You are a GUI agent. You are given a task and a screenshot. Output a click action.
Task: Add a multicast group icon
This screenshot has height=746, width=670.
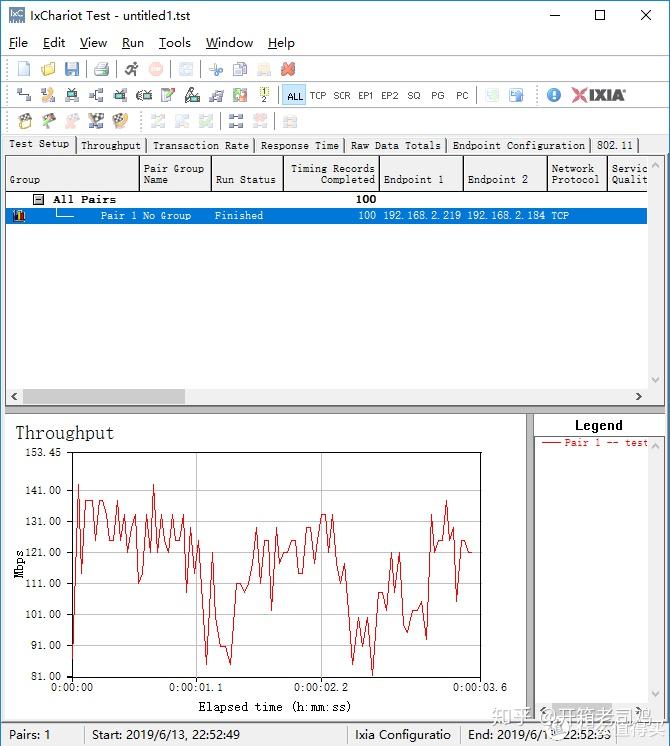pyautogui.click(x=96, y=95)
